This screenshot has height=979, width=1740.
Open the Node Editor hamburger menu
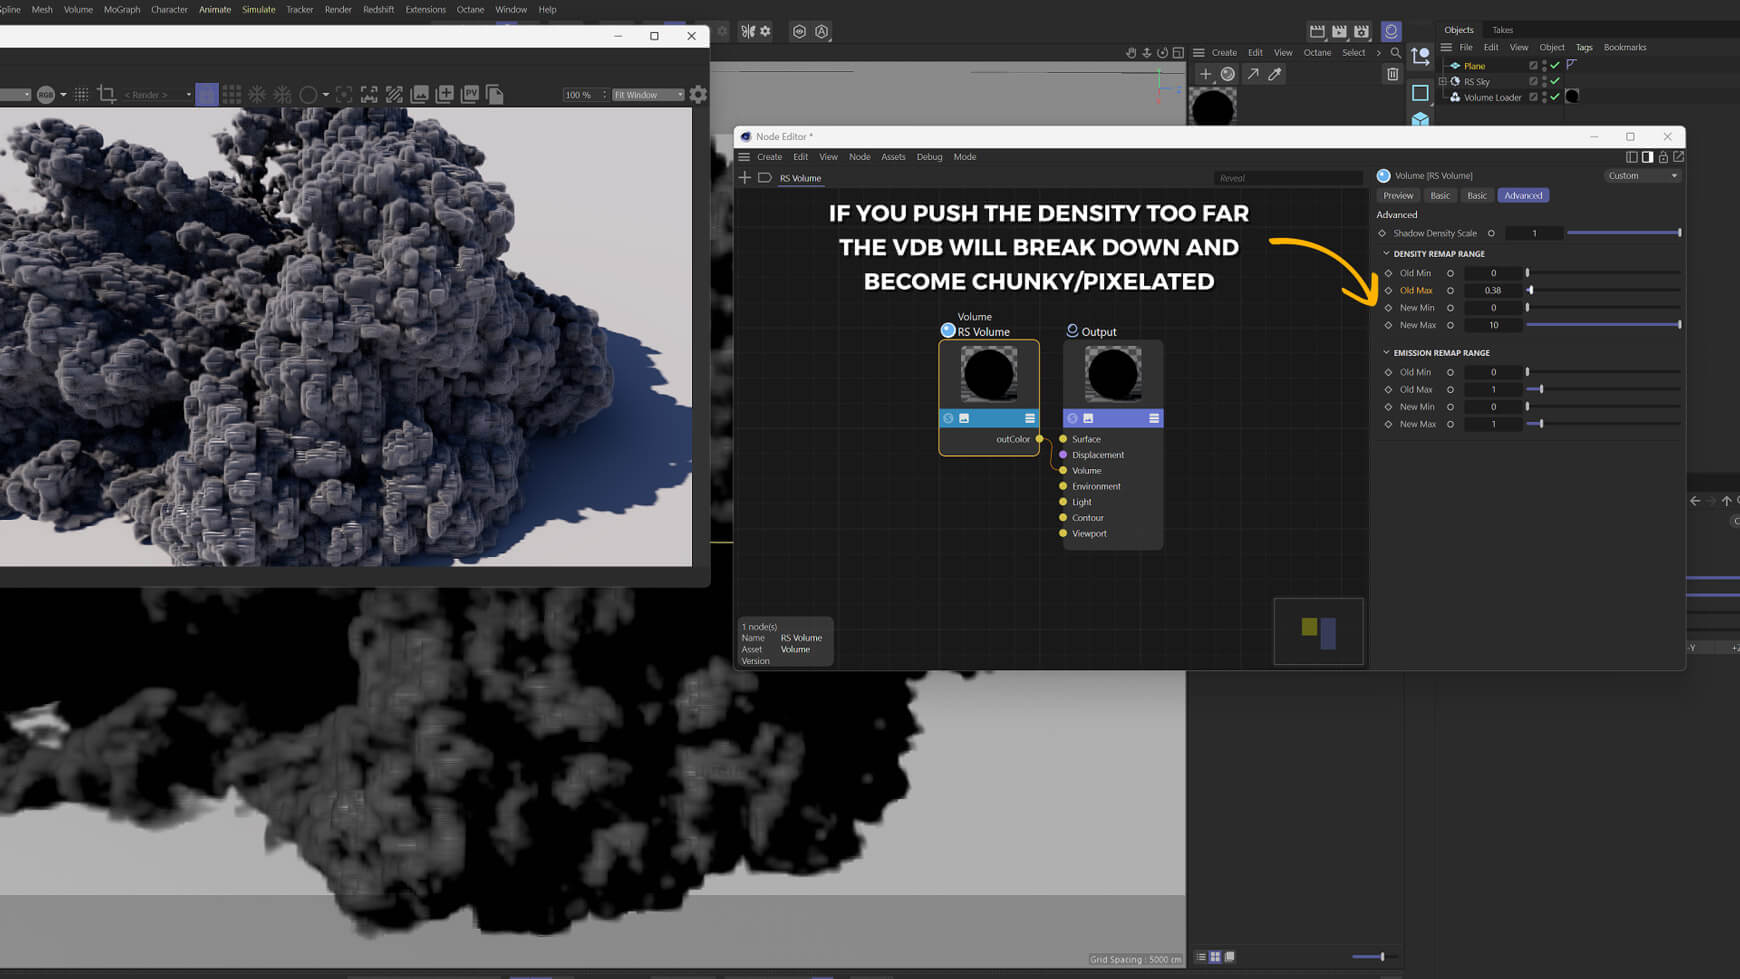pos(744,157)
